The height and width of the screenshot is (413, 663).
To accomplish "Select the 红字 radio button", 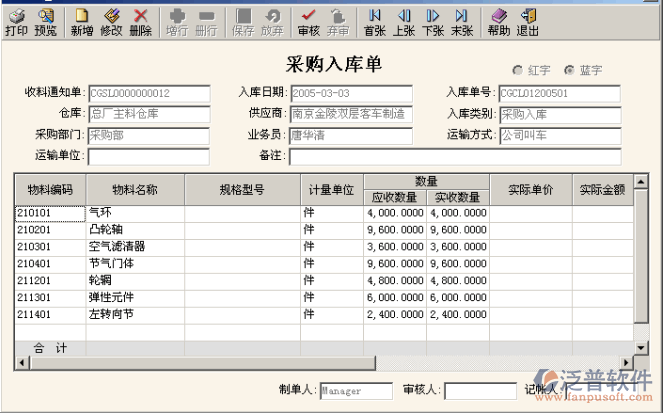I will [x=518, y=70].
